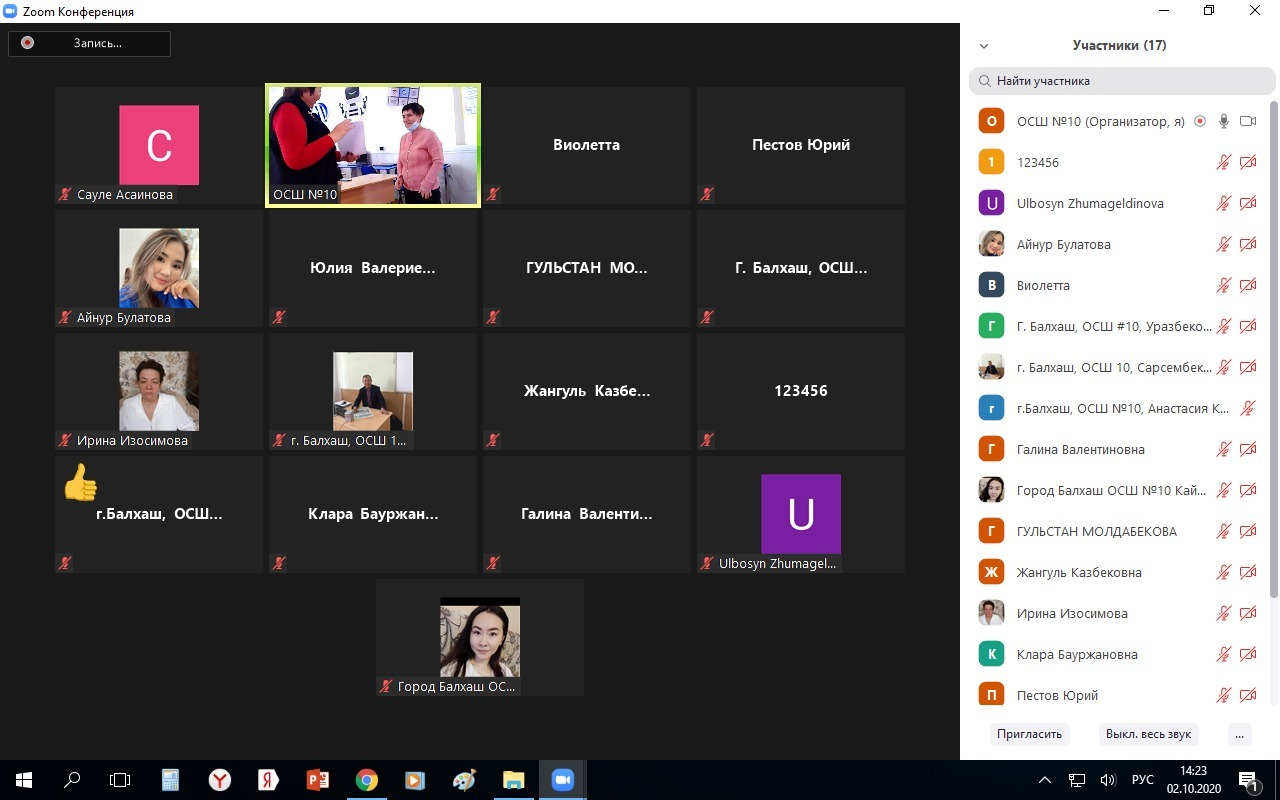Open Google Chrome from the taskbar
The width and height of the screenshot is (1280, 800).
pyautogui.click(x=366, y=780)
